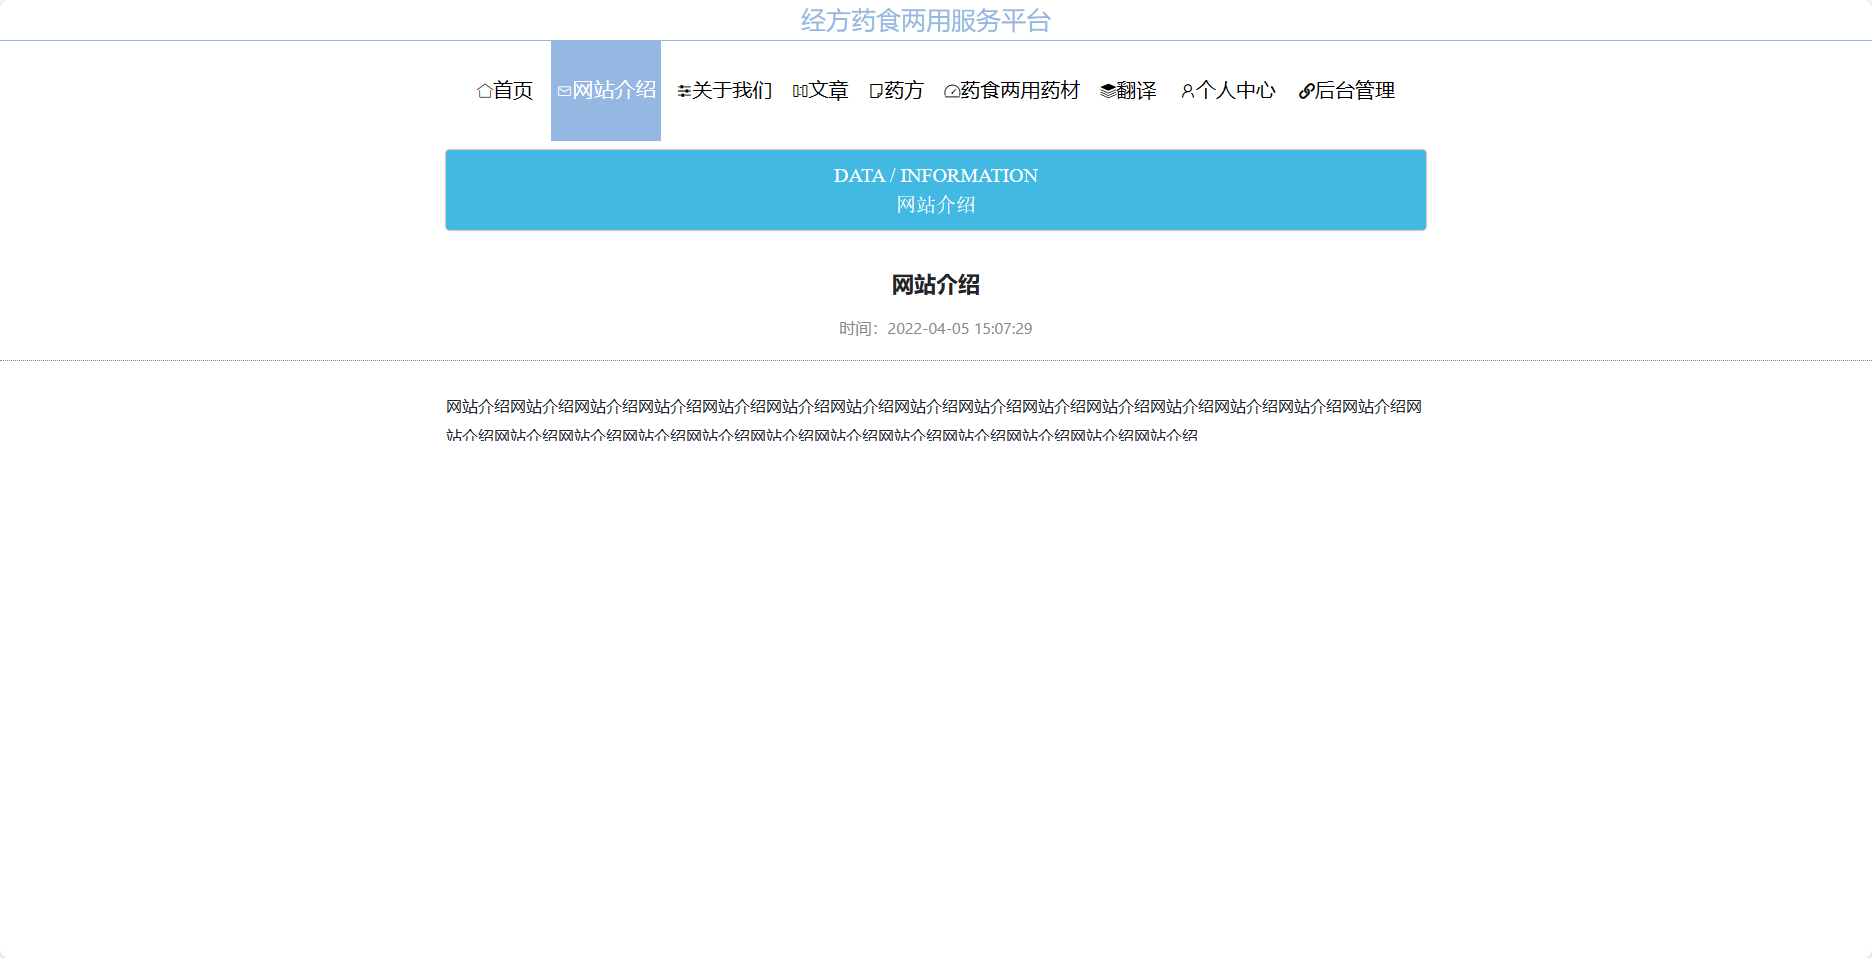The width and height of the screenshot is (1872, 958).
Task: Click the sliders icon beside 关于我们
Action: (684, 91)
